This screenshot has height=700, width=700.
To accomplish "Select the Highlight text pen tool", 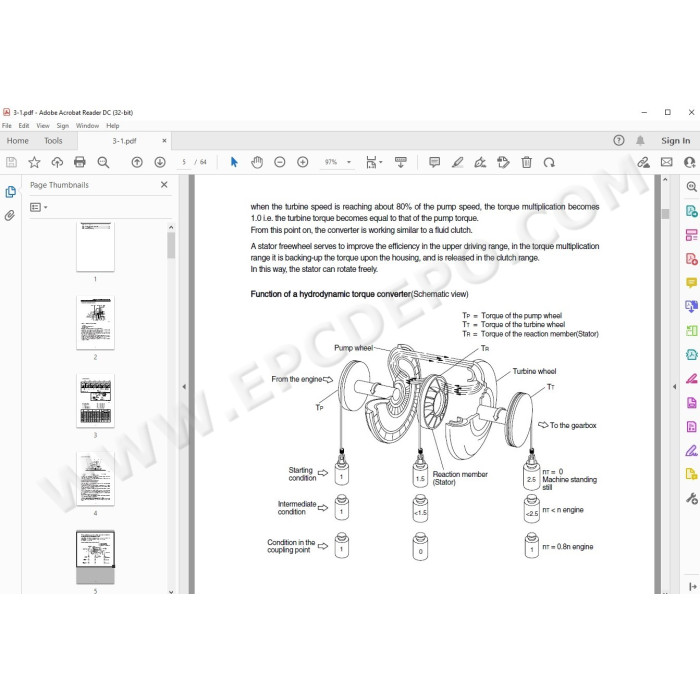I will [x=457, y=162].
